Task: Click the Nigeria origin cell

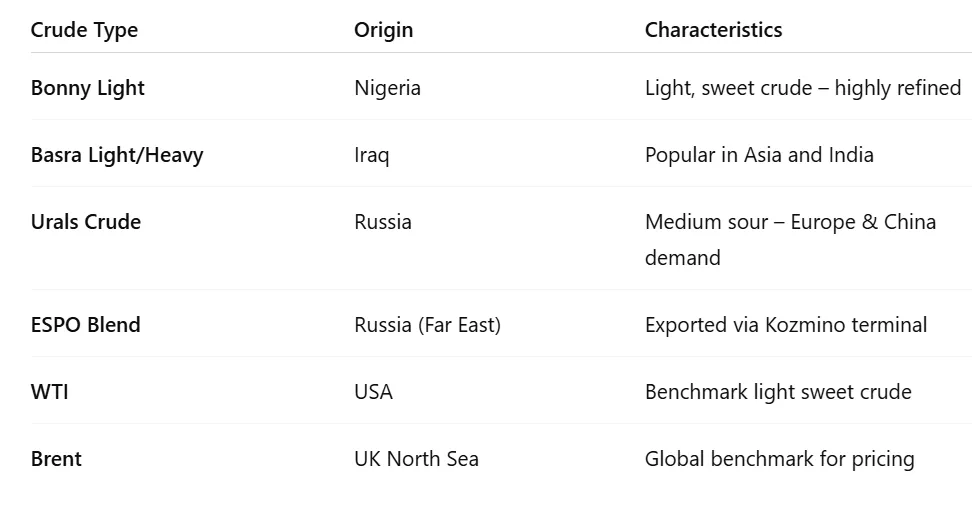Action: [x=387, y=88]
